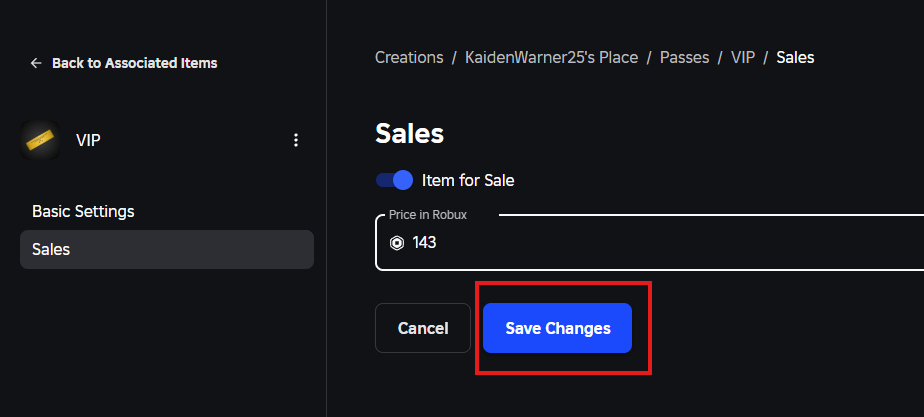Go back to Associated Items link text
Viewport: 924px width, 417px height.
click(x=134, y=63)
